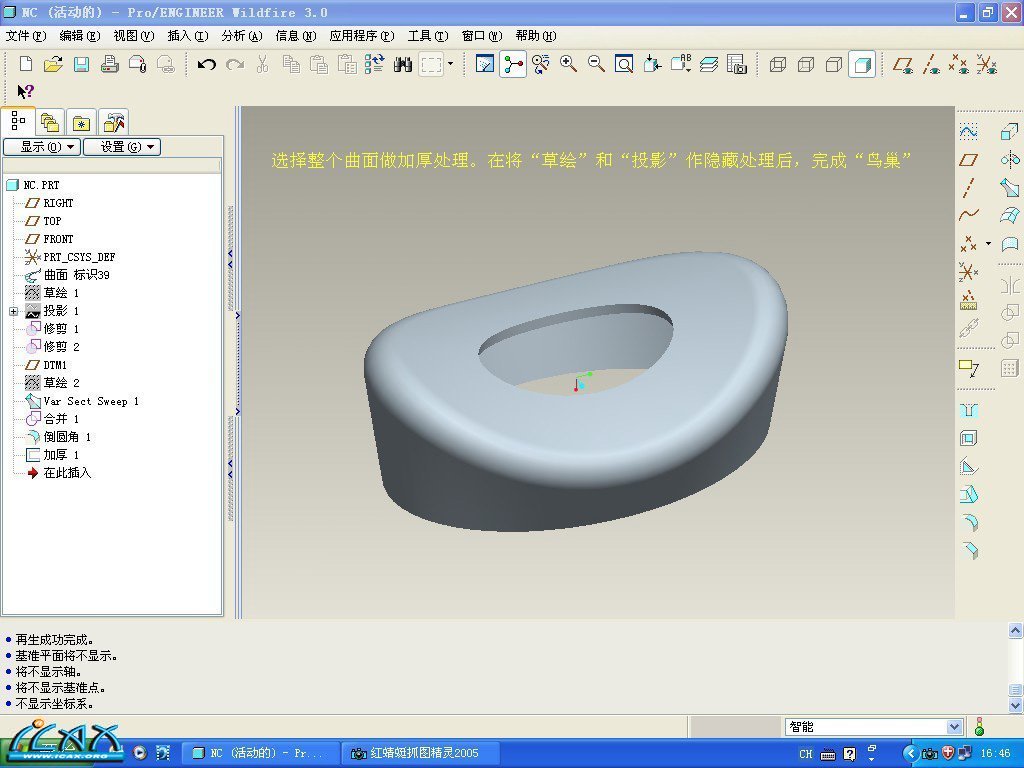Open the 智能 selection filter dropdown
Screen dimensions: 1024x768
coord(954,727)
